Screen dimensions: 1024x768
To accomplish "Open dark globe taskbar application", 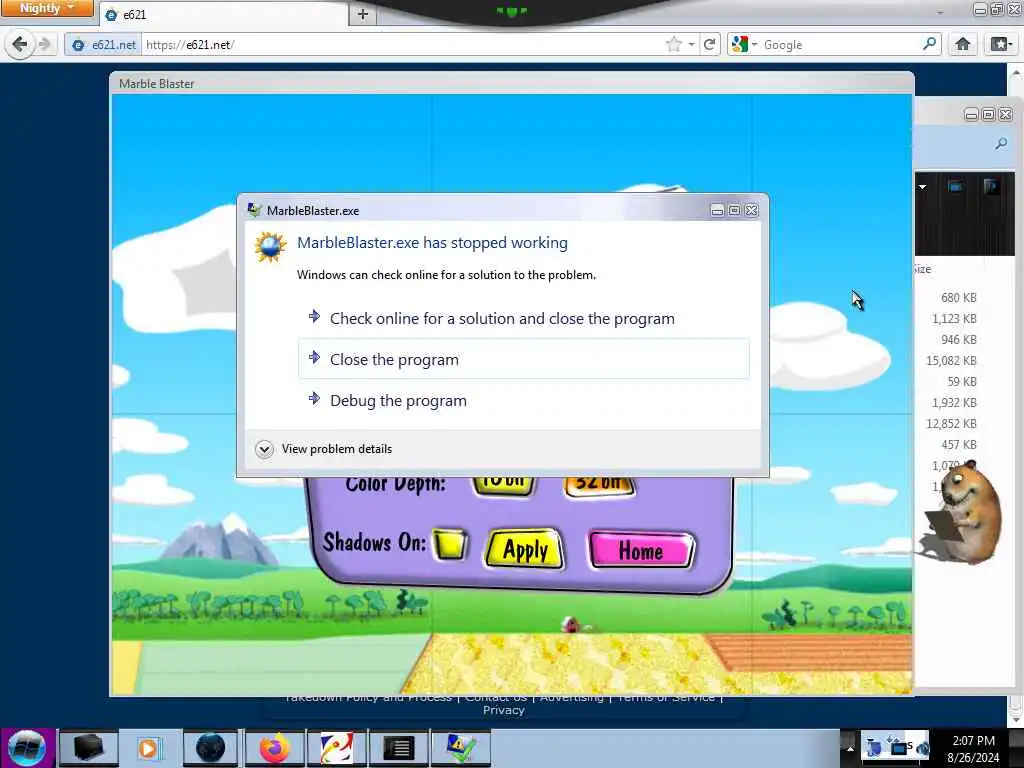I will point(210,748).
